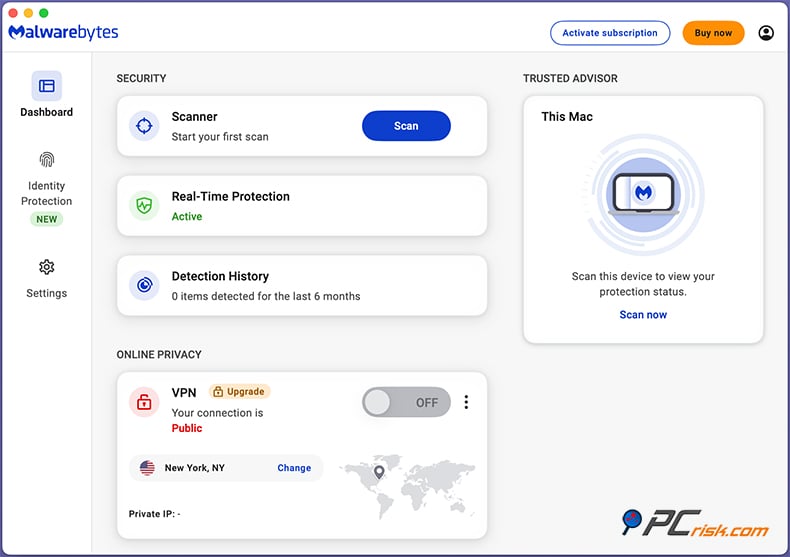
Task: Click the Scan now link
Action: tap(643, 315)
